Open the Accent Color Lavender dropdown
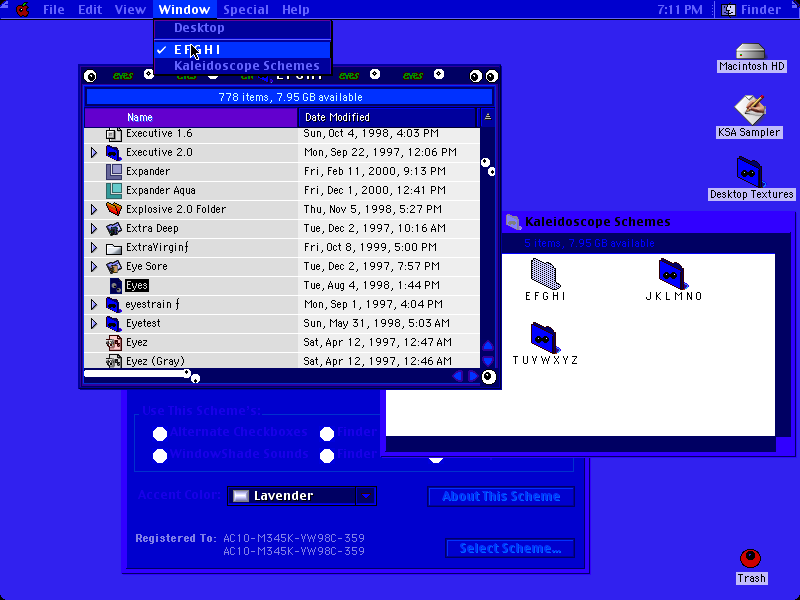The height and width of the screenshot is (600, 800). coord(302,496)
